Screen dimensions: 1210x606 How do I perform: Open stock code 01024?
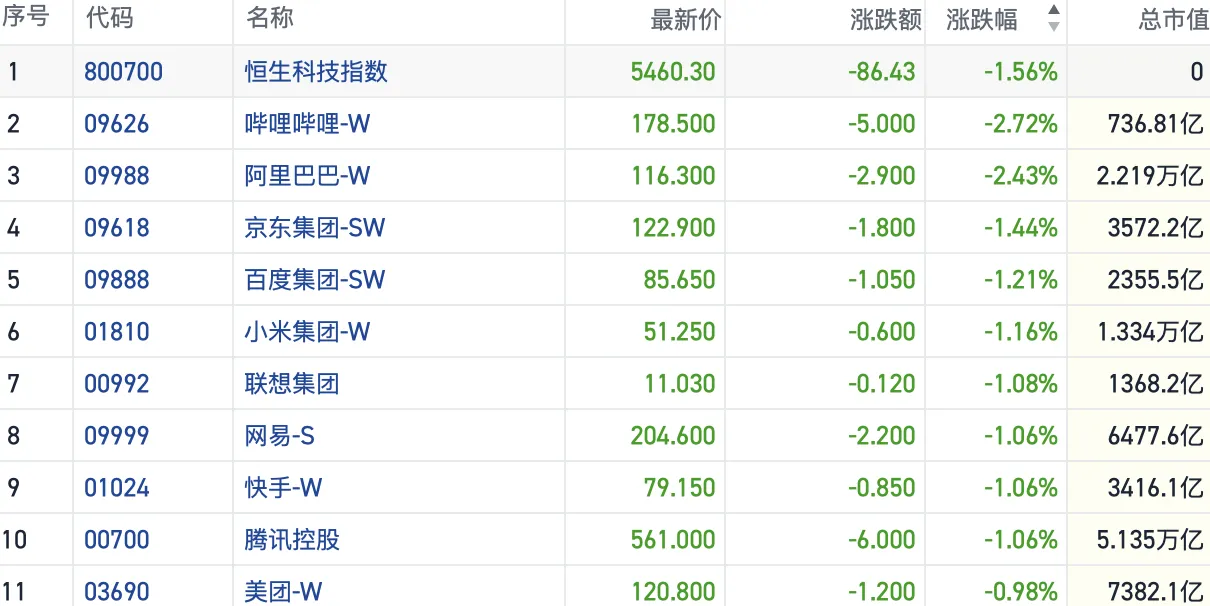116,488
